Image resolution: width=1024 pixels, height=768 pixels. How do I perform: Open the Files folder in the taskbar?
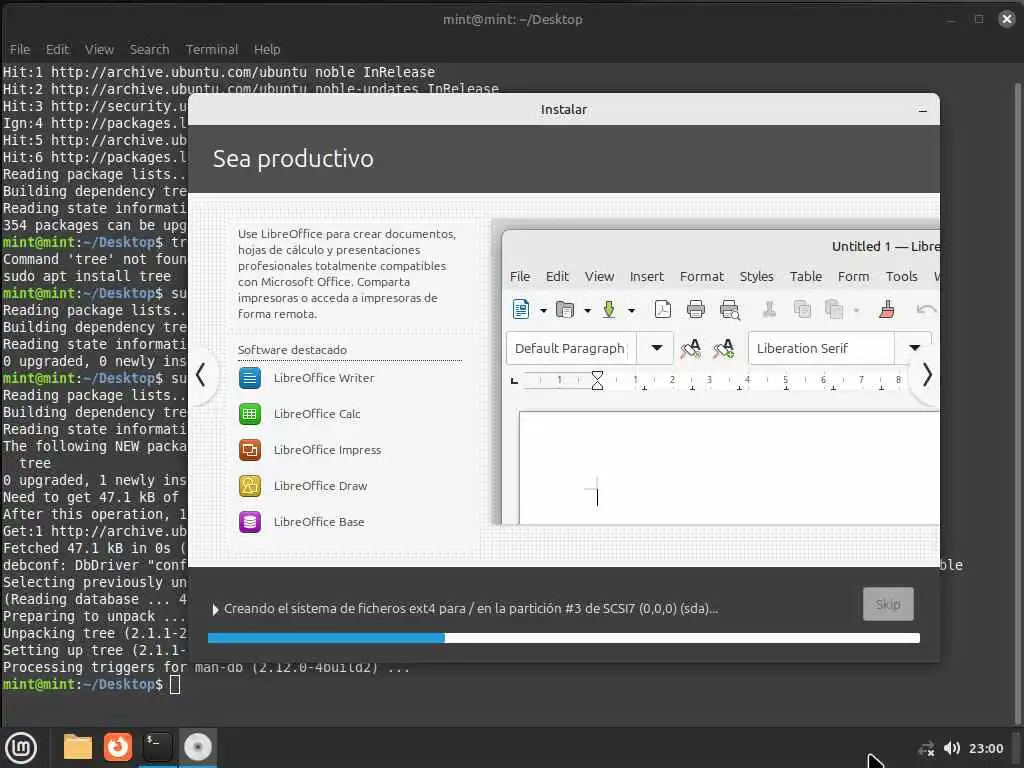(78, 747)
